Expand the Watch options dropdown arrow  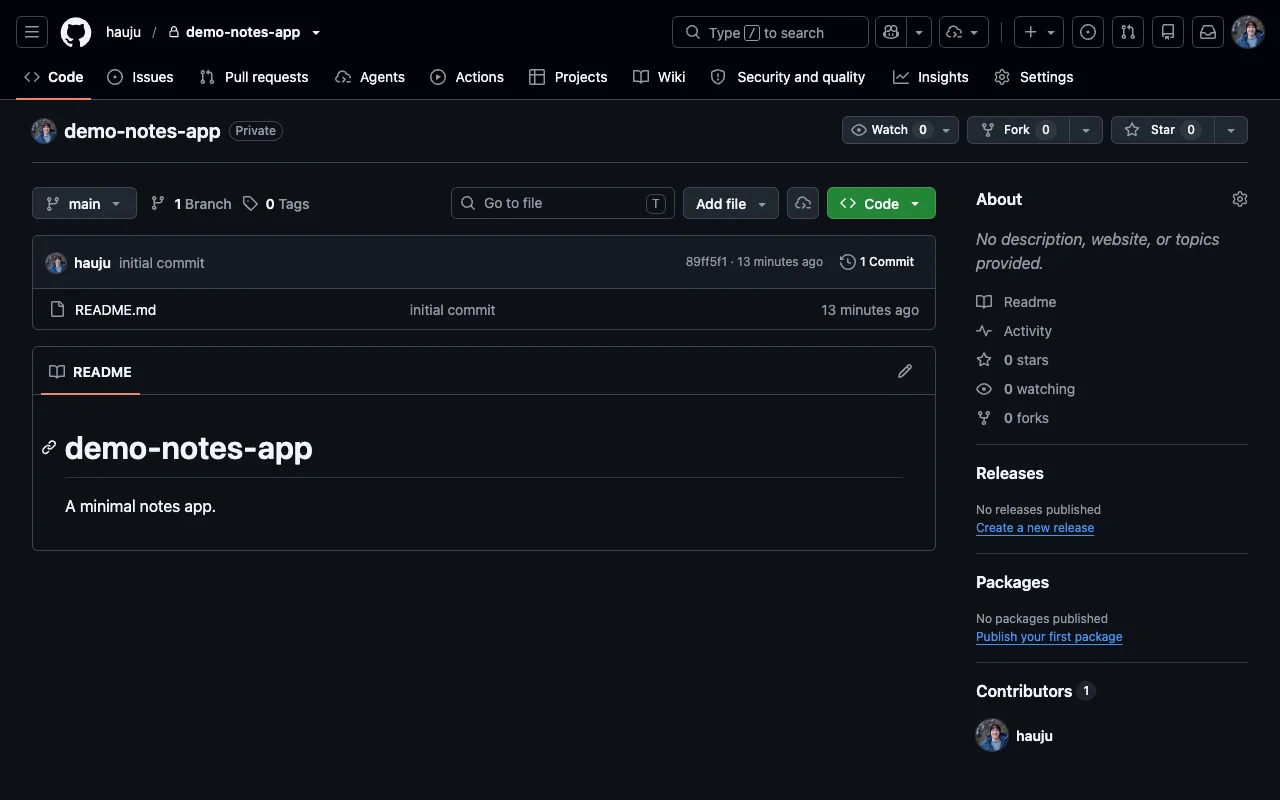click(x=947, y=130)
